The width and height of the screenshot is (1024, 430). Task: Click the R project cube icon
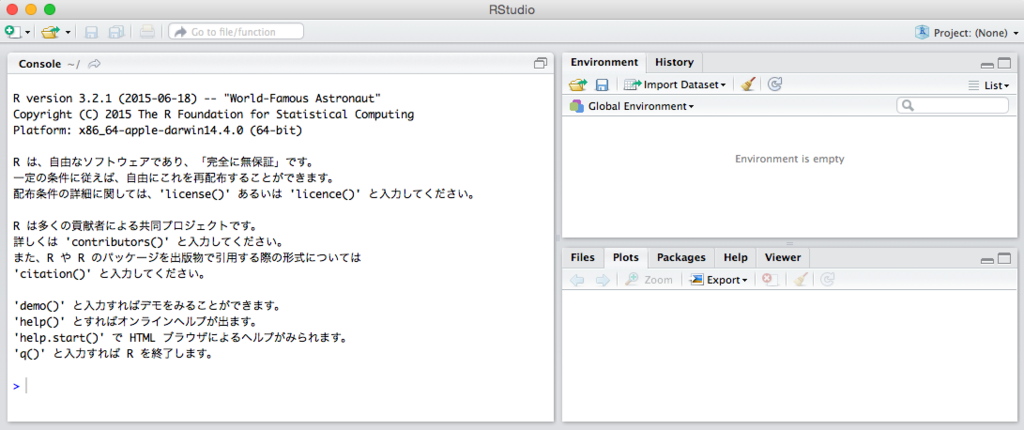click(923, 32)
